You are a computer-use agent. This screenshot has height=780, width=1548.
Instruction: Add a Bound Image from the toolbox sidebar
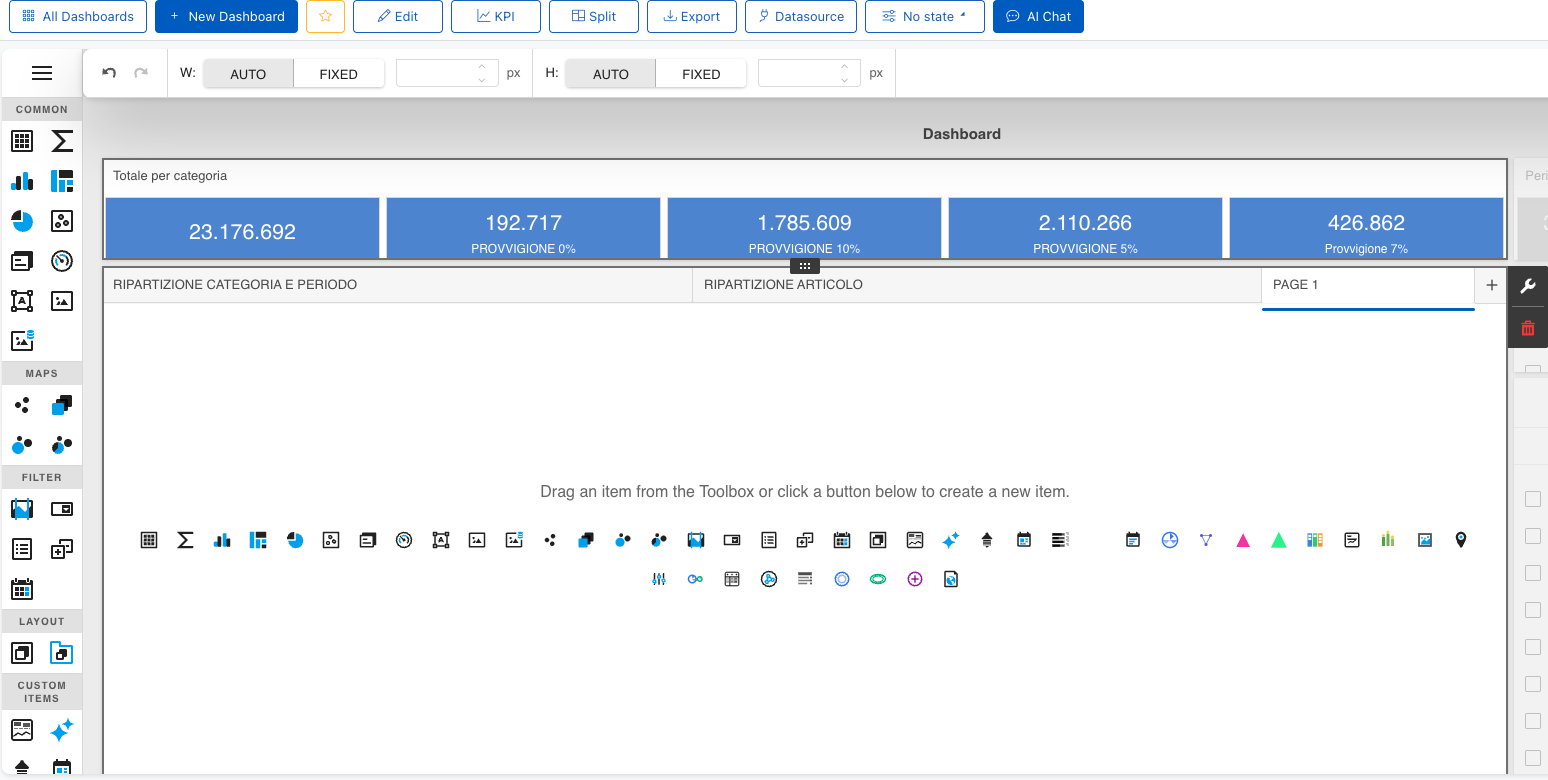pyautogui.click(x=22, y=341)
